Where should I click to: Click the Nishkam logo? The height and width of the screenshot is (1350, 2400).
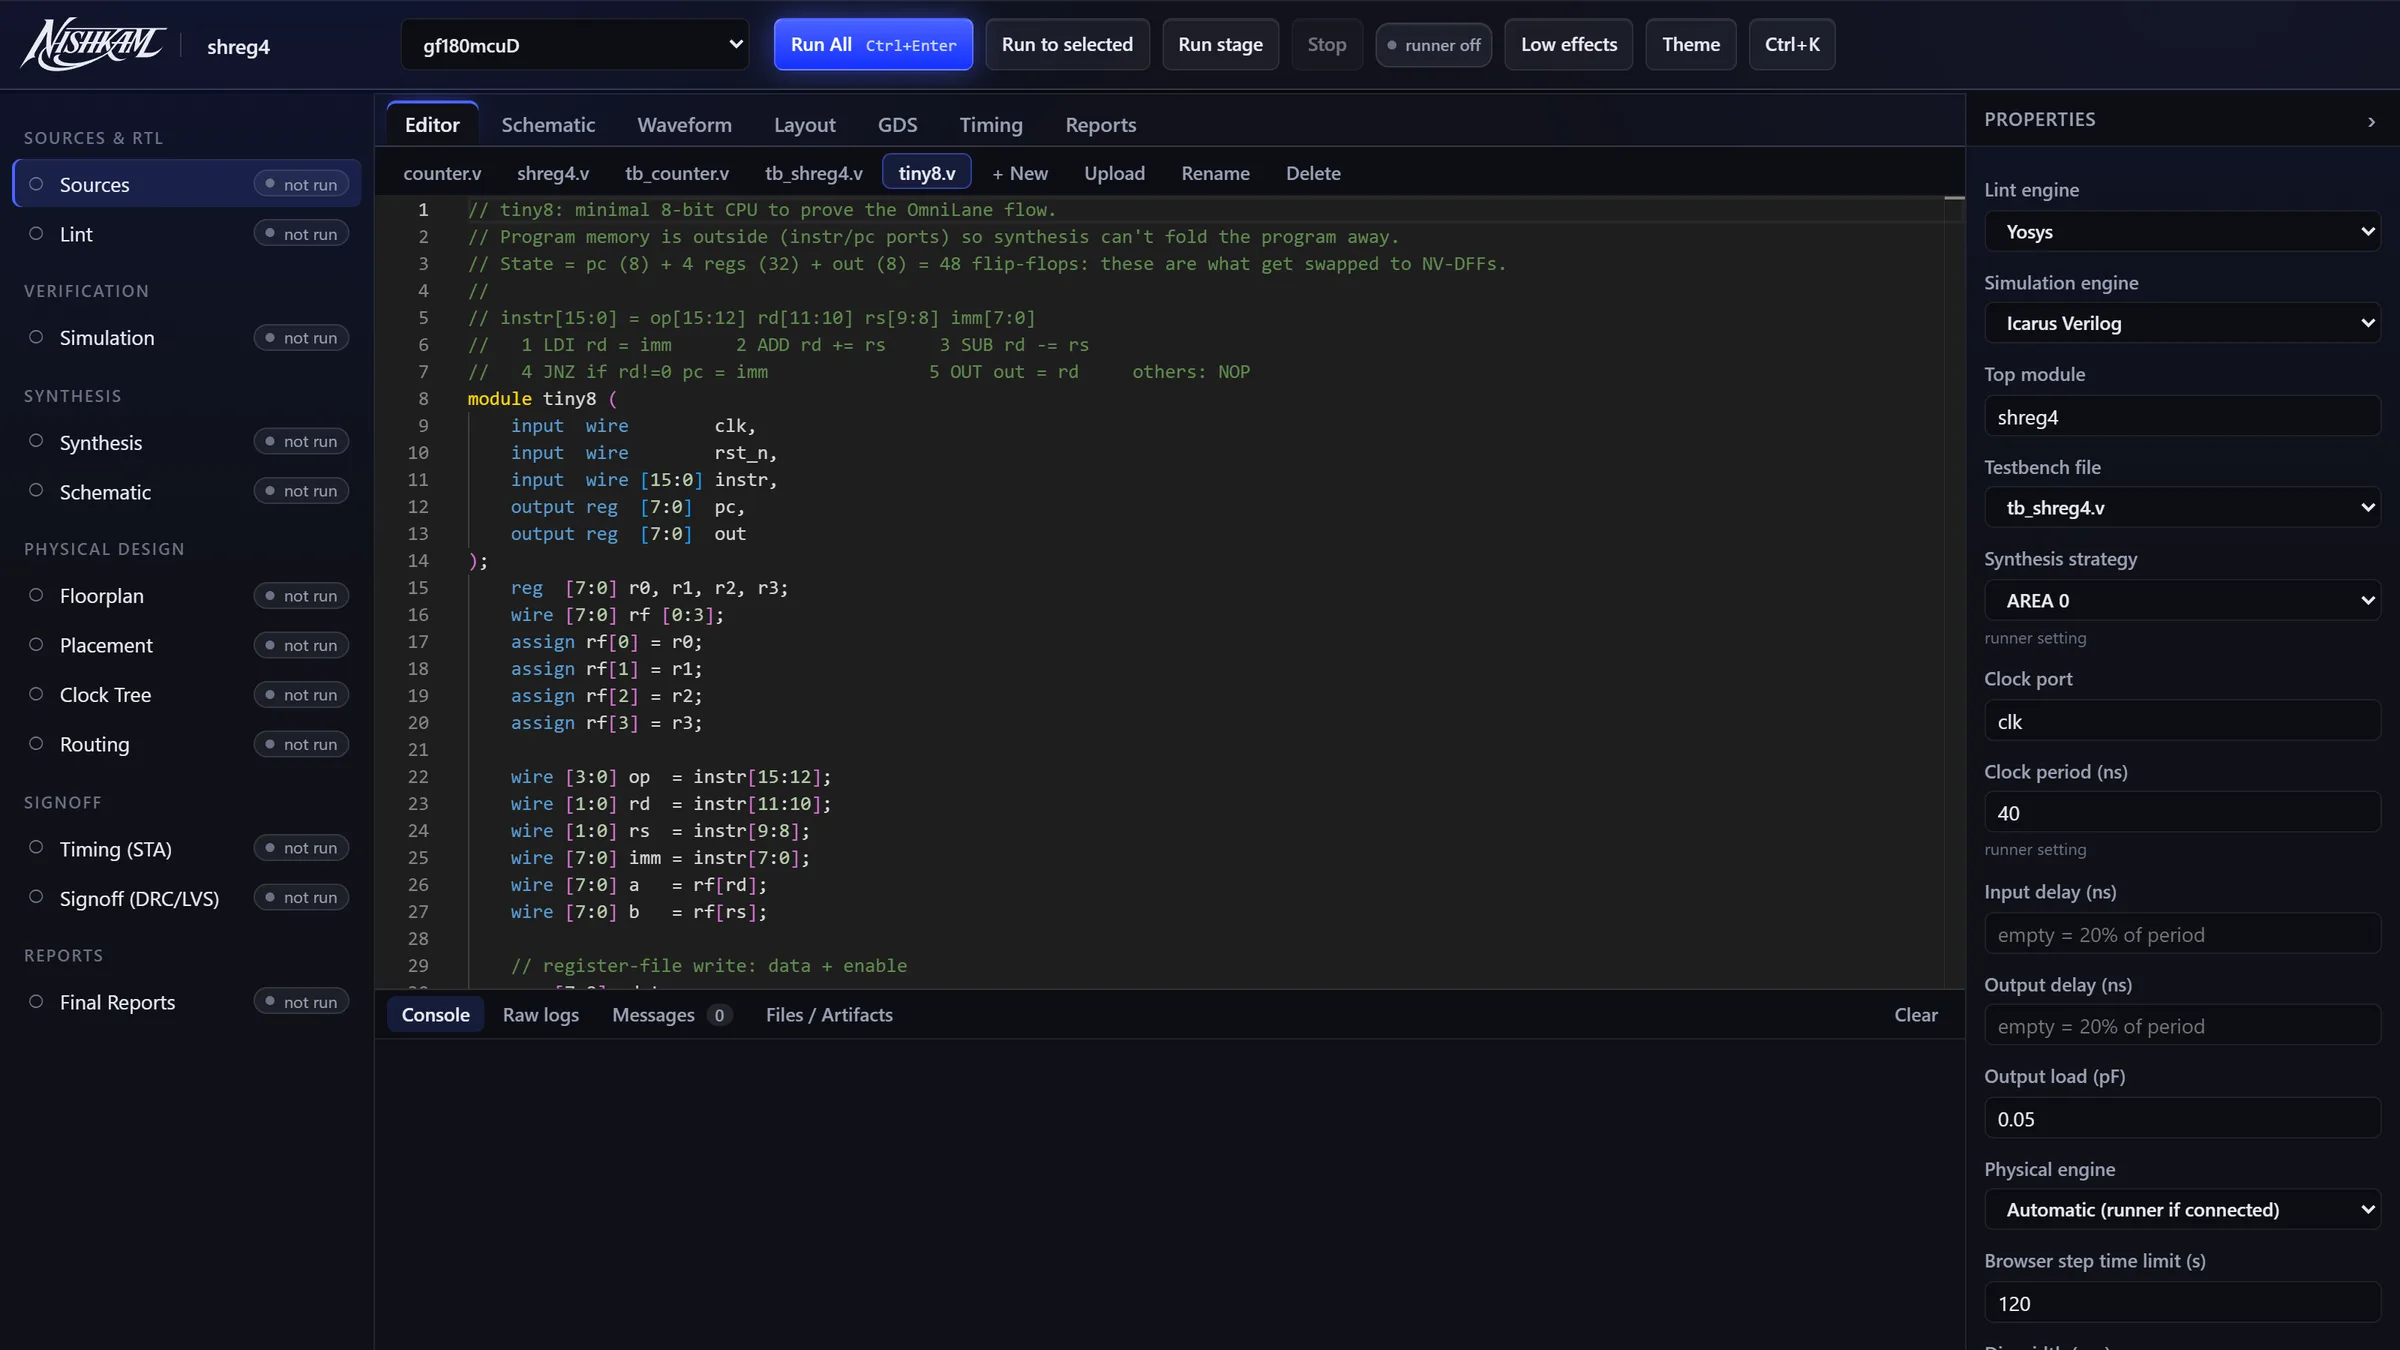(93, 45)
